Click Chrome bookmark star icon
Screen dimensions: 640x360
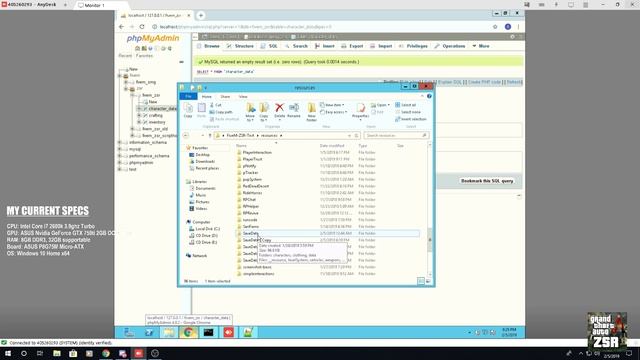tap(495, 27)
